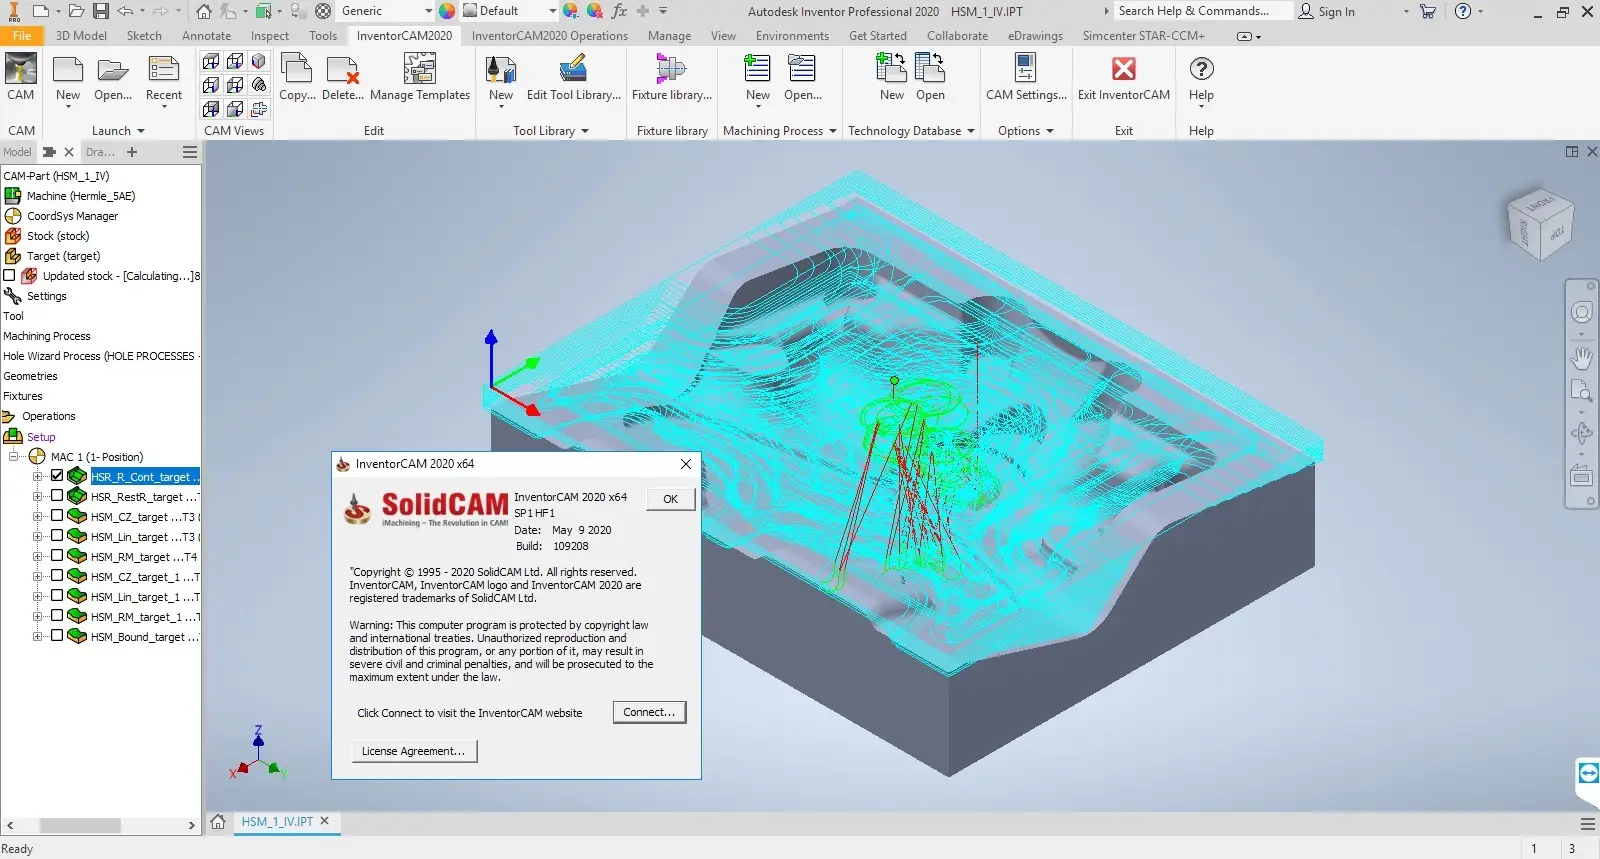
Task: Activate the Pan hand tool in navigation bar
Action: point(1581,357)
